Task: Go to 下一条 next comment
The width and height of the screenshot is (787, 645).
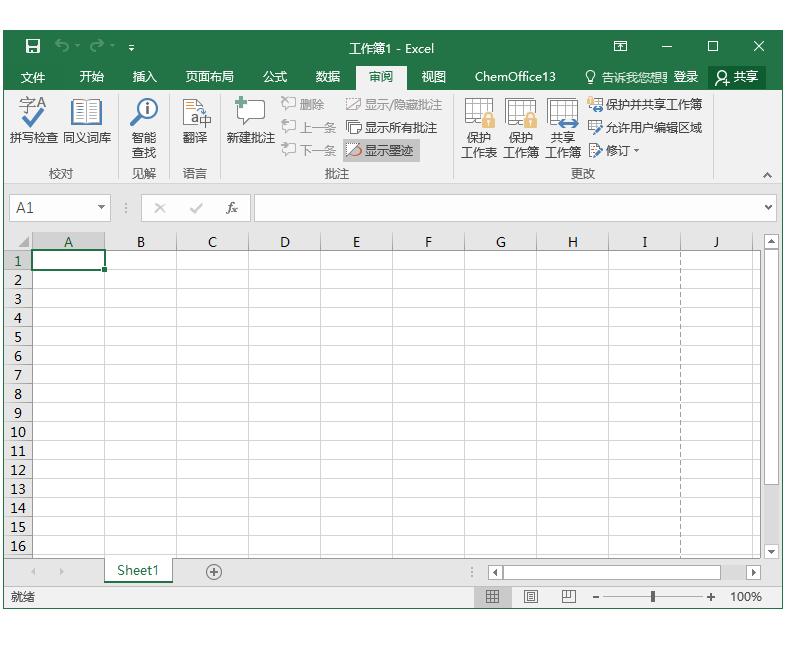Action: pyautogui.click(x=308, y=150)
